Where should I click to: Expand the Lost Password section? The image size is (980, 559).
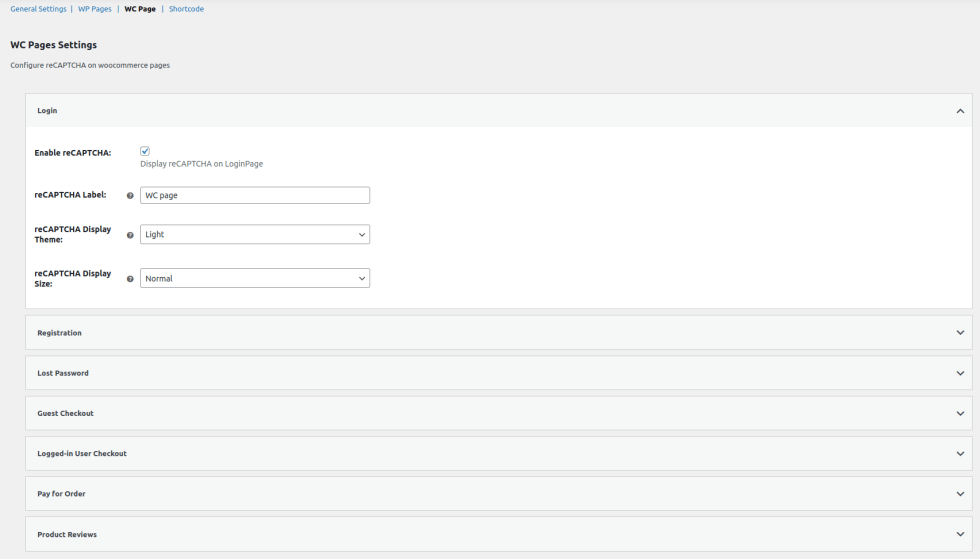point(499,373)
